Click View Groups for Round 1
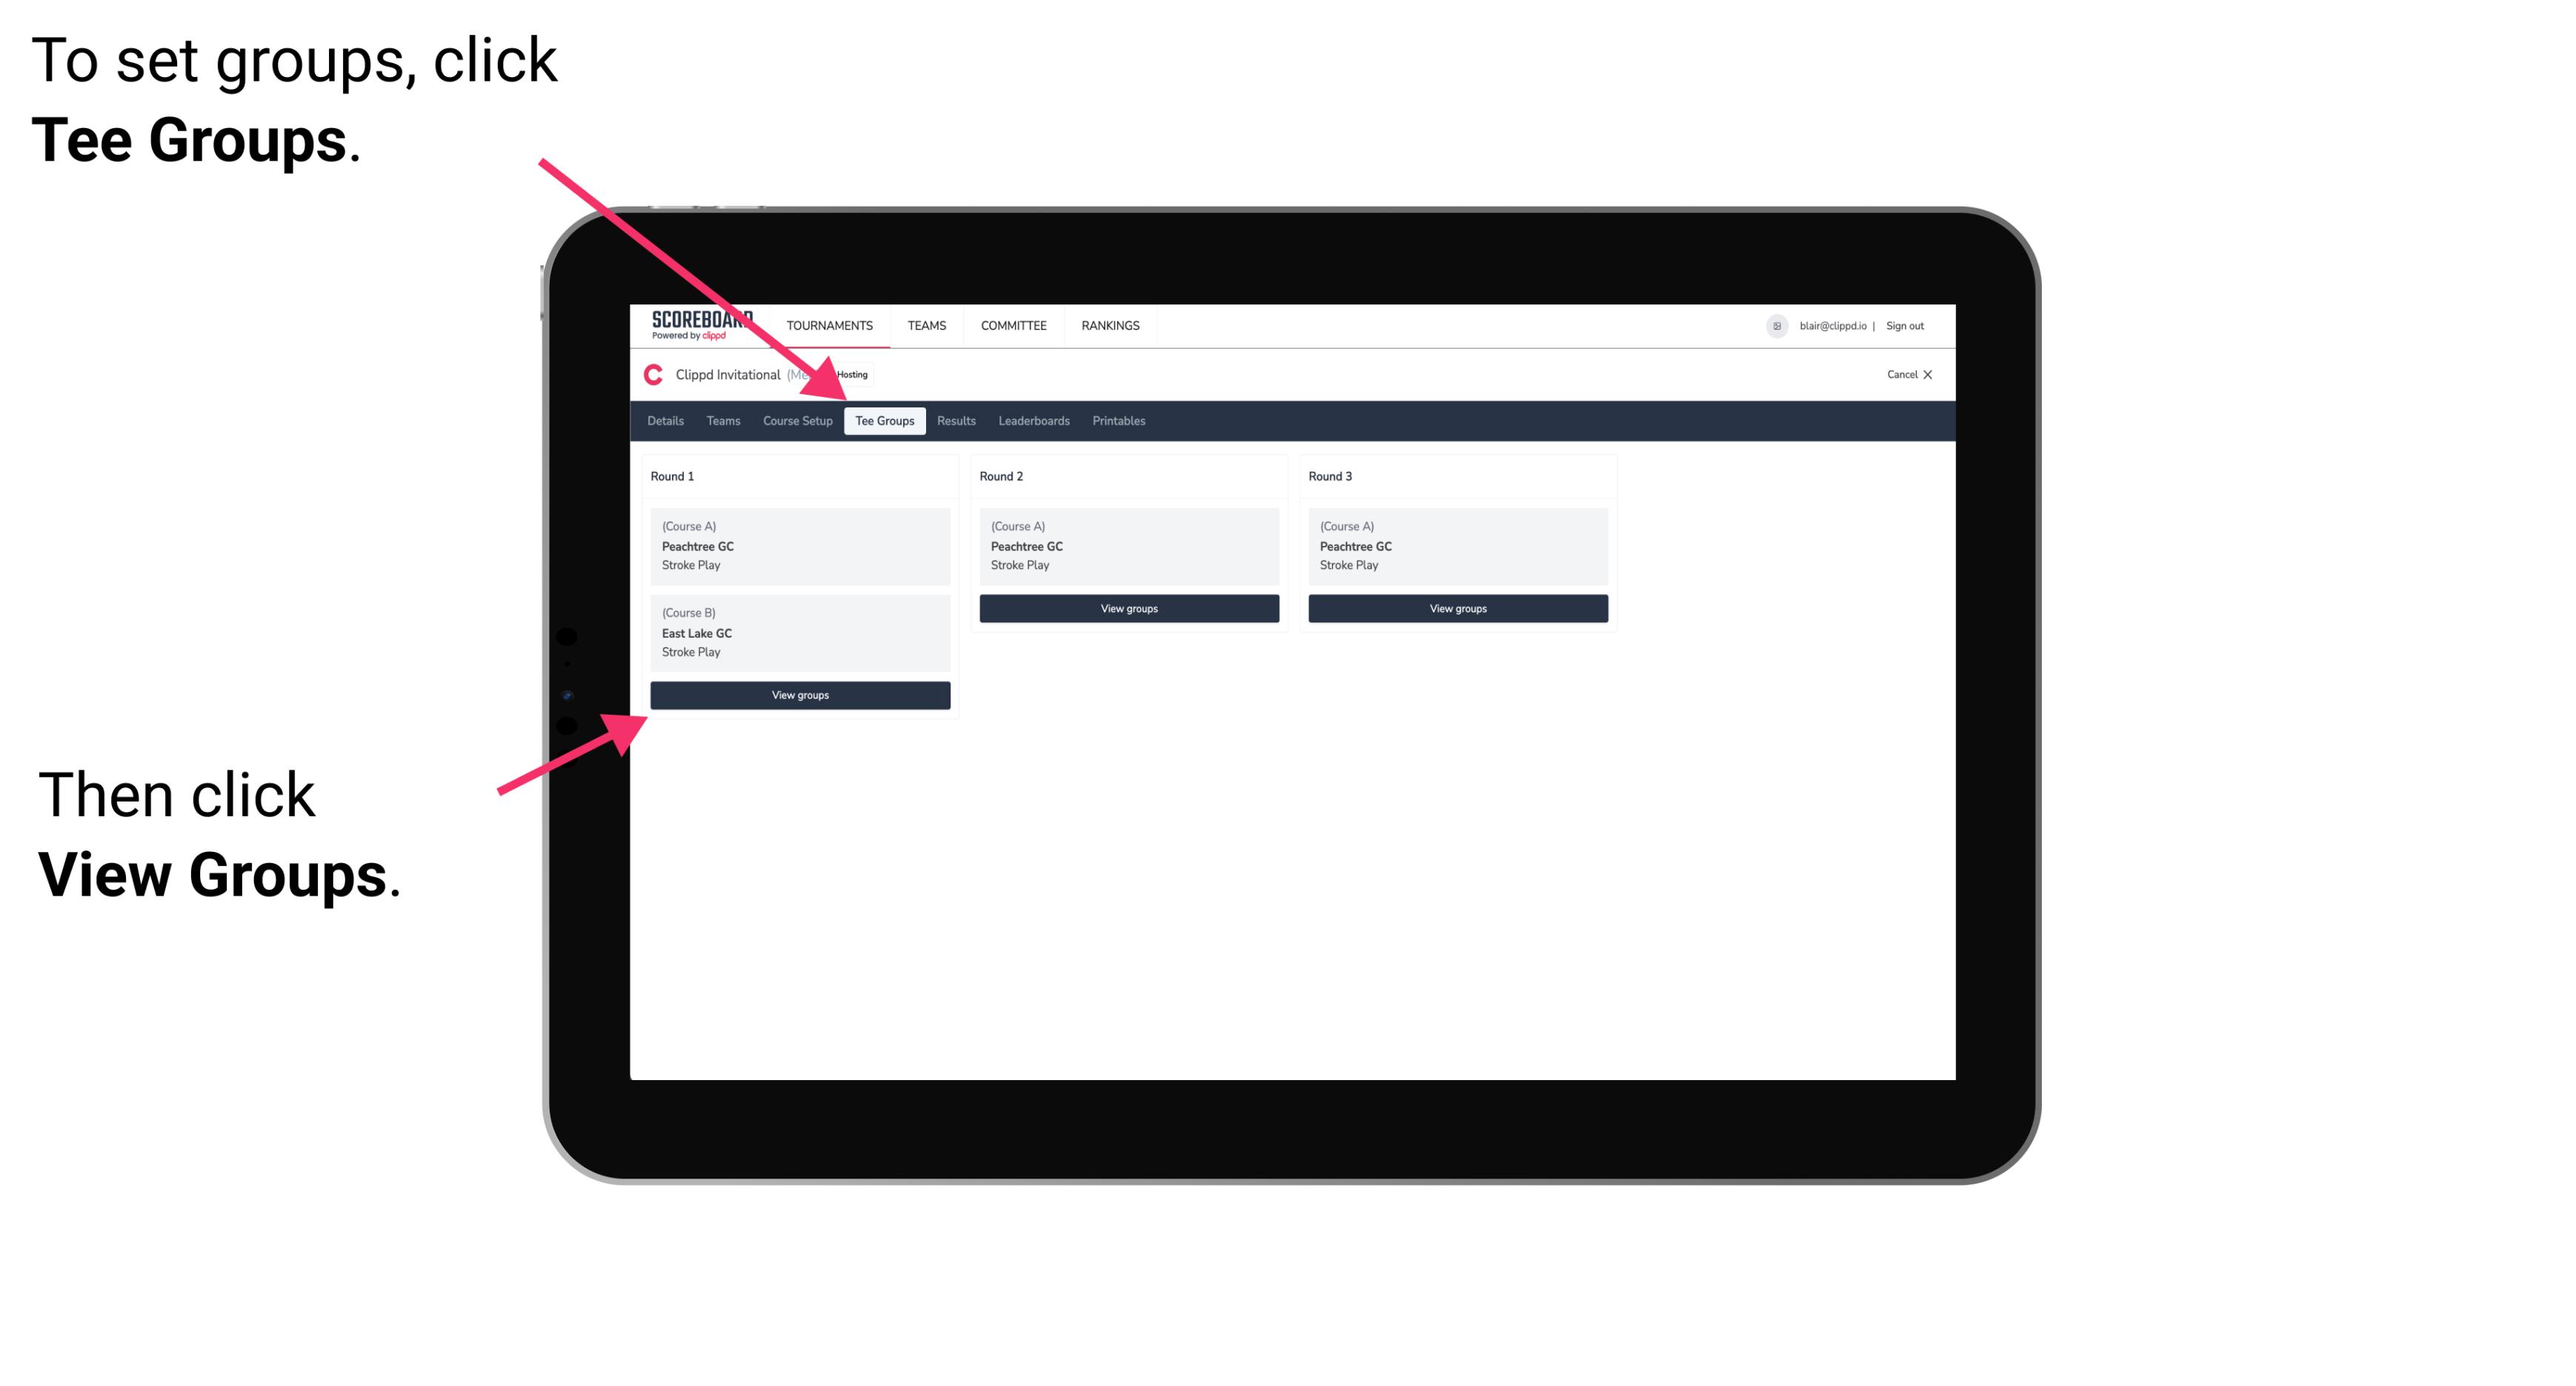The width and height of the screenshot is (2576, 1386). 801,696
